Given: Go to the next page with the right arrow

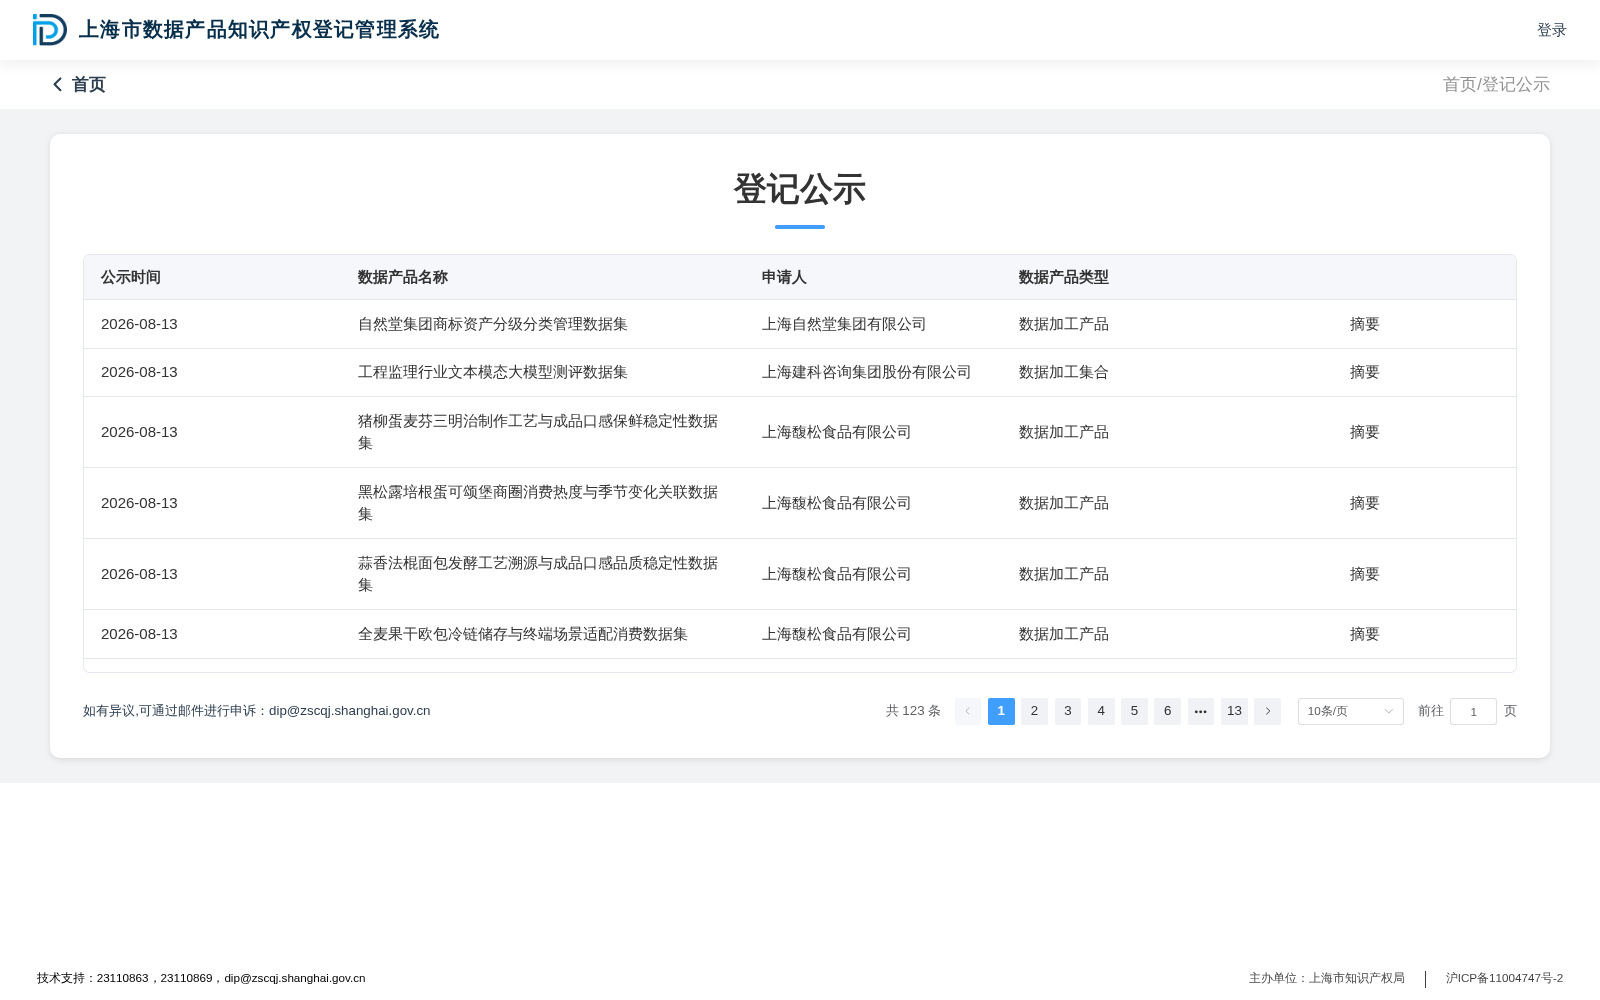Looking at the screenshot, I should tap(1267, 711).
